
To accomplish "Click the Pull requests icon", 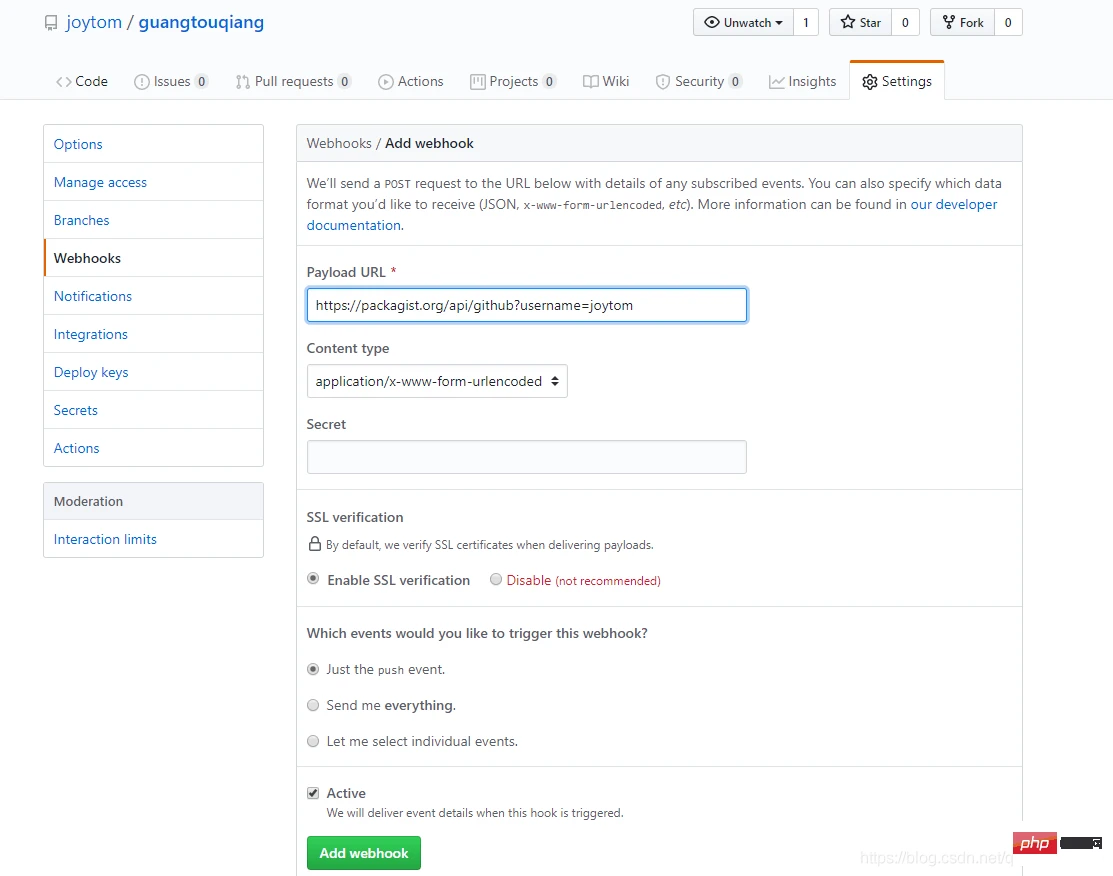I will click(242, 82).
